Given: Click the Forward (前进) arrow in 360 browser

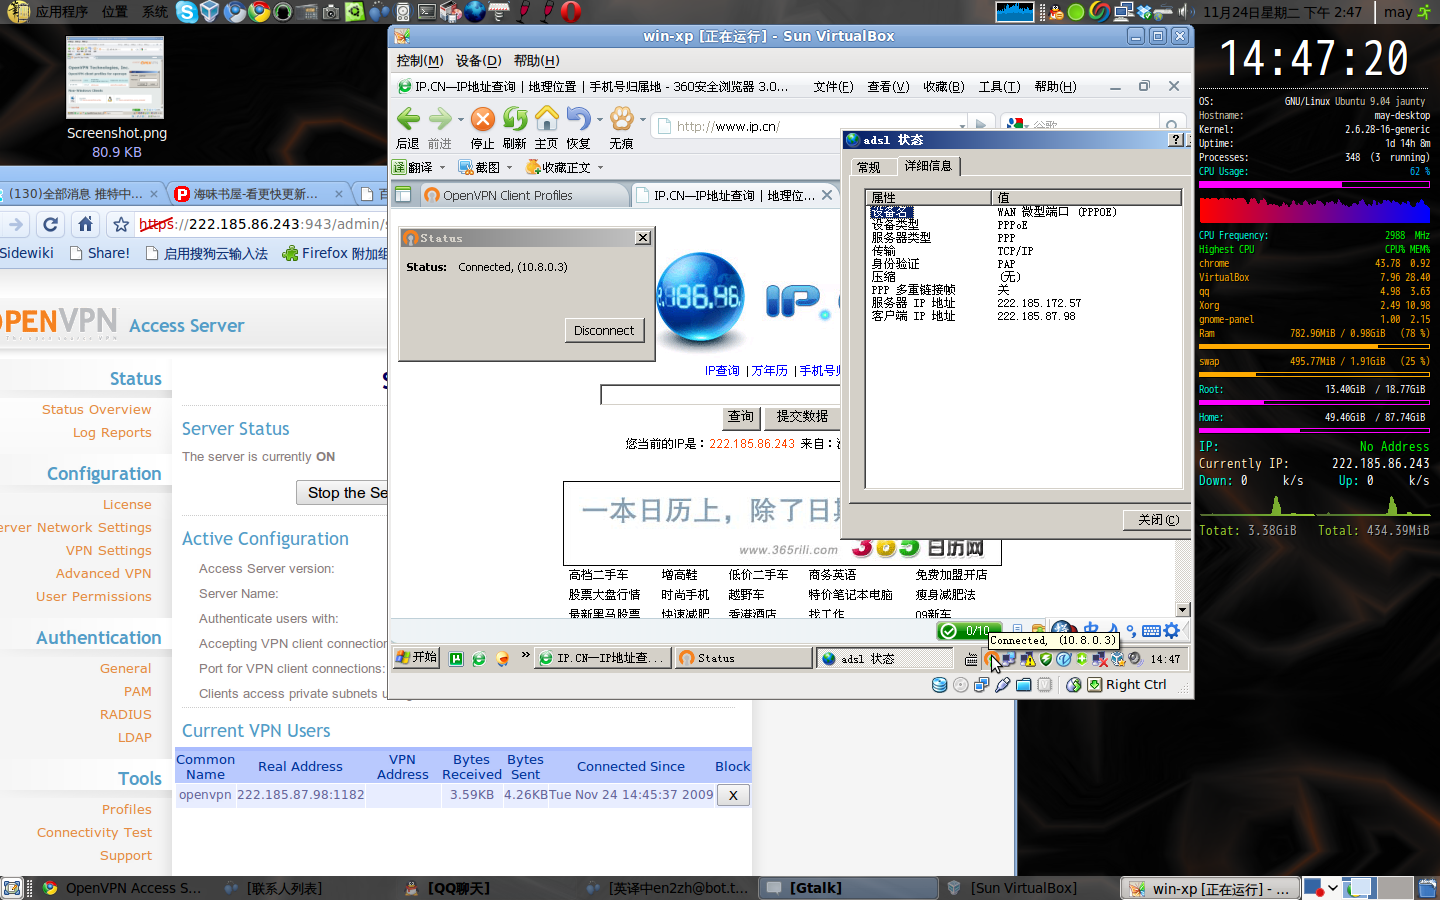Looking at the screenshot, I should (x=440, y=119).
